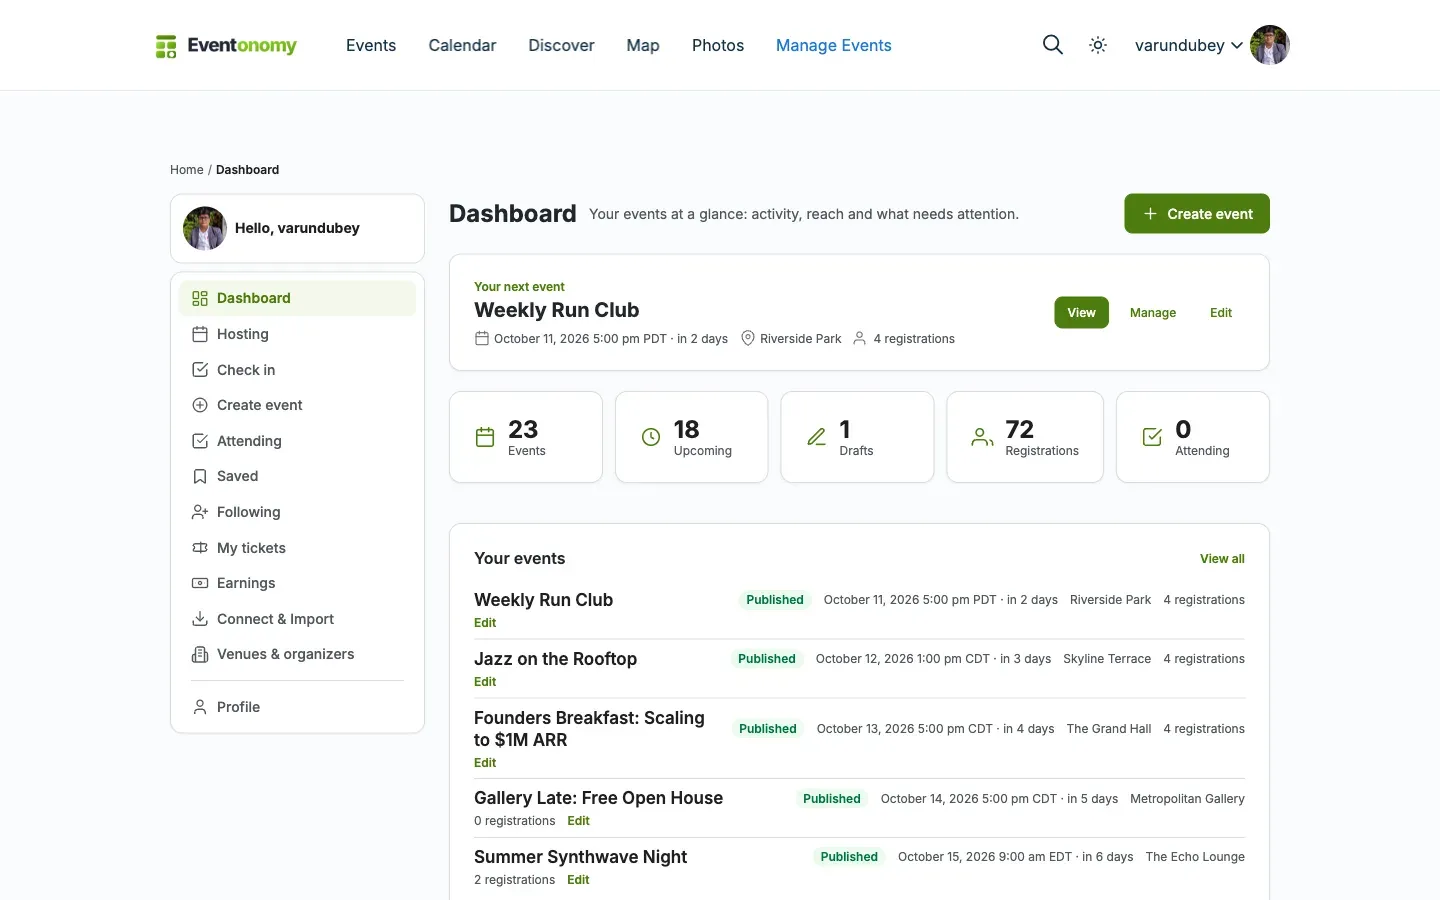1440x900 pixels.
Task: Click Riverside Park location in next event
Action: tap(801, 339)
